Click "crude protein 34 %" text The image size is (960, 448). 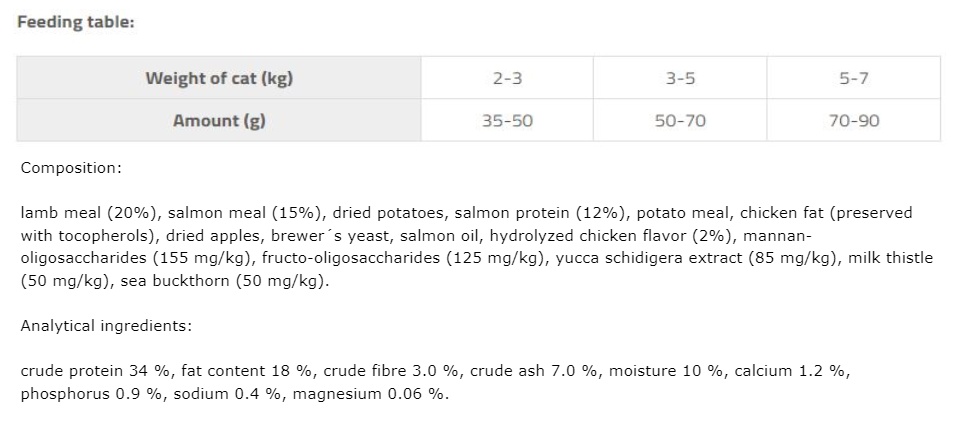92,371
